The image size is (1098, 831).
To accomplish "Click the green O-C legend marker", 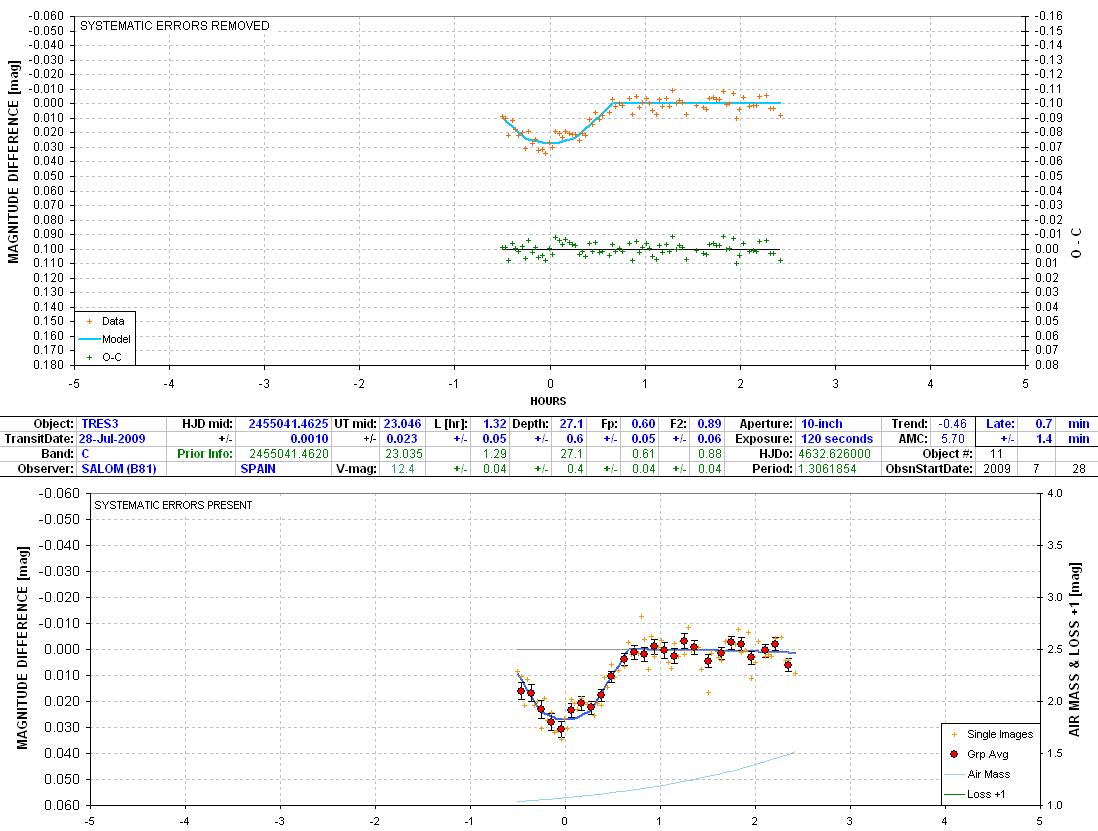I will pyautogui.click(x=91, y=356).
